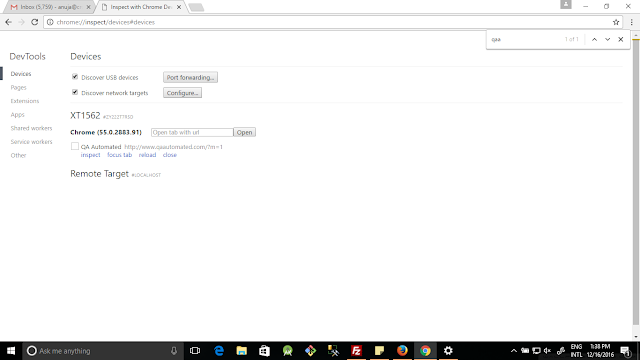
Task: Go to previous find result
Action: pos(594,39)
